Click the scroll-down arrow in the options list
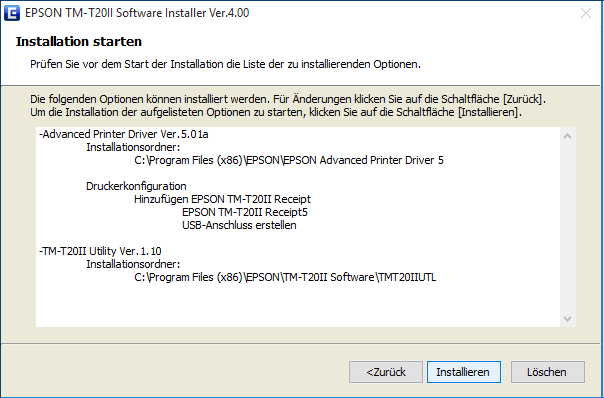Image resolution: width=604 pixels, height=398 pixels. (567, 319)
